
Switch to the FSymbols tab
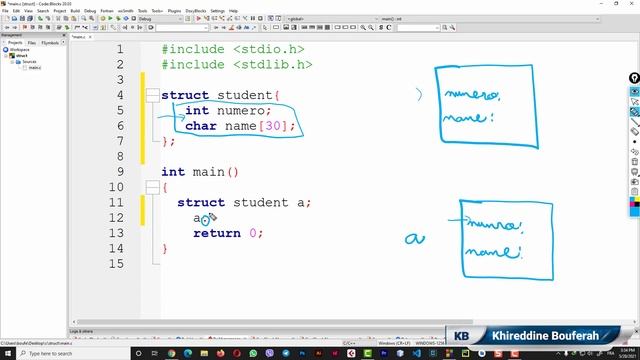pyautogui.click(x=50, y=42)
